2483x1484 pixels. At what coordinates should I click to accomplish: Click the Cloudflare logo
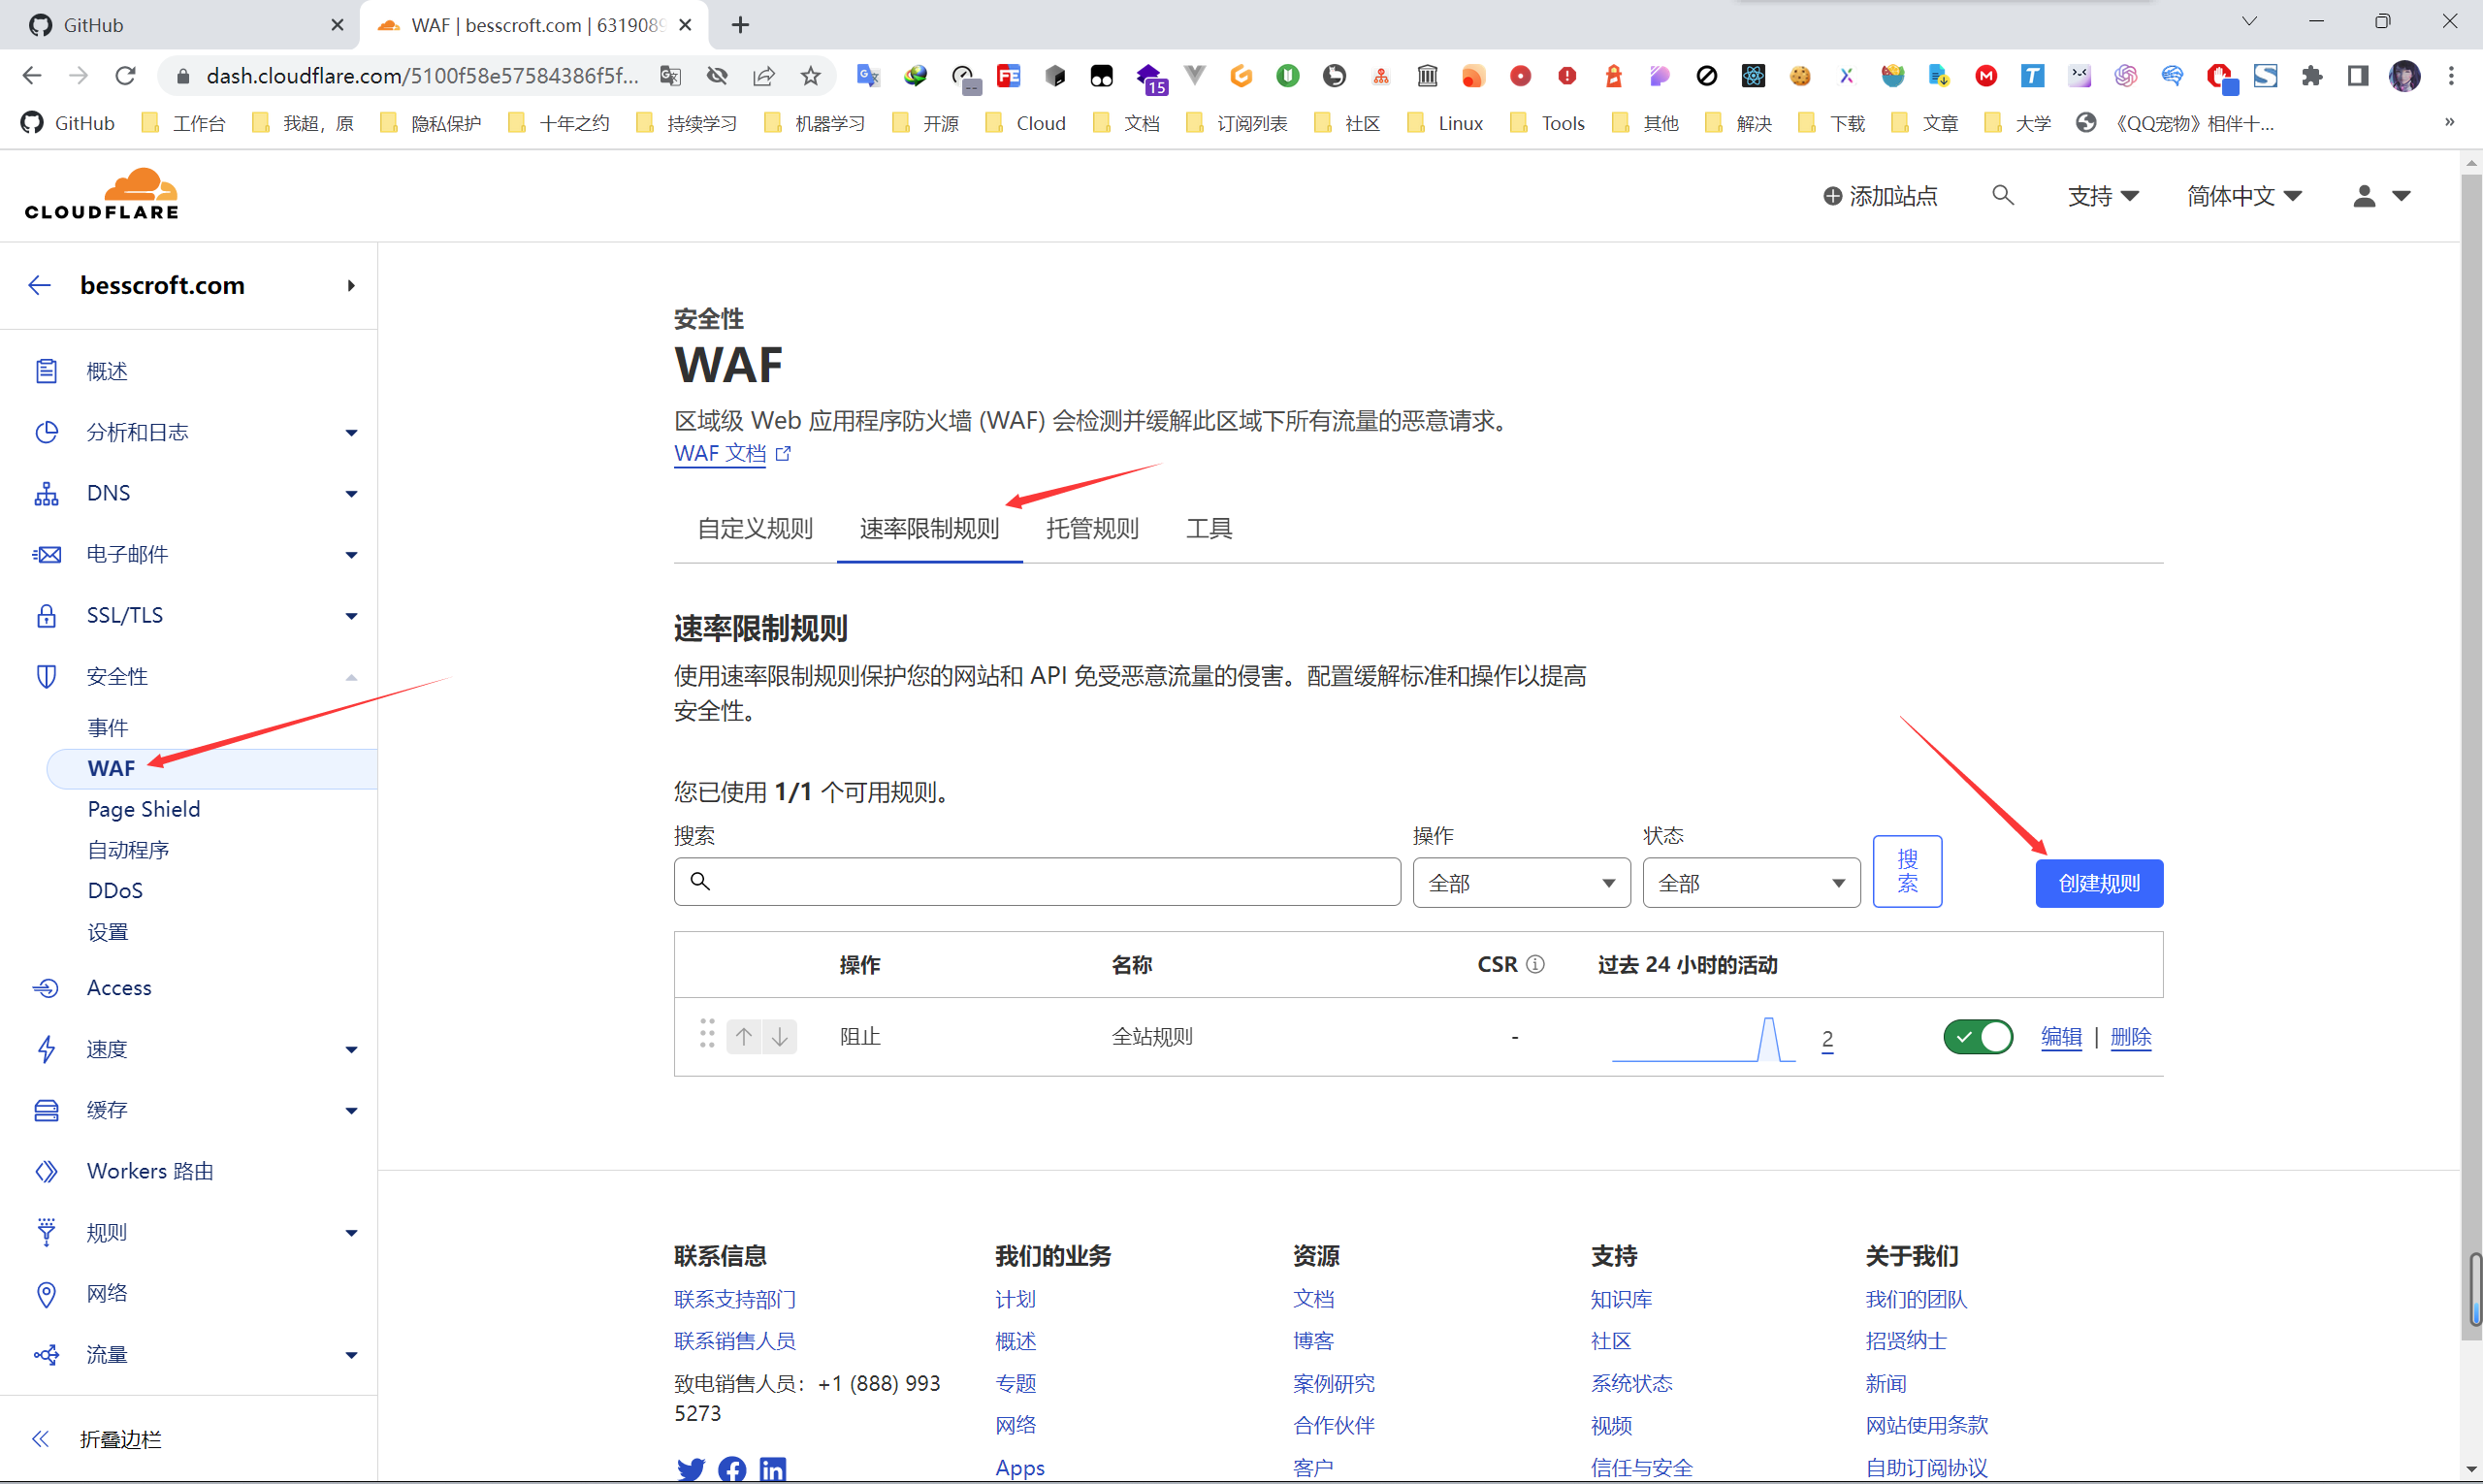click(x=102, y=194)
